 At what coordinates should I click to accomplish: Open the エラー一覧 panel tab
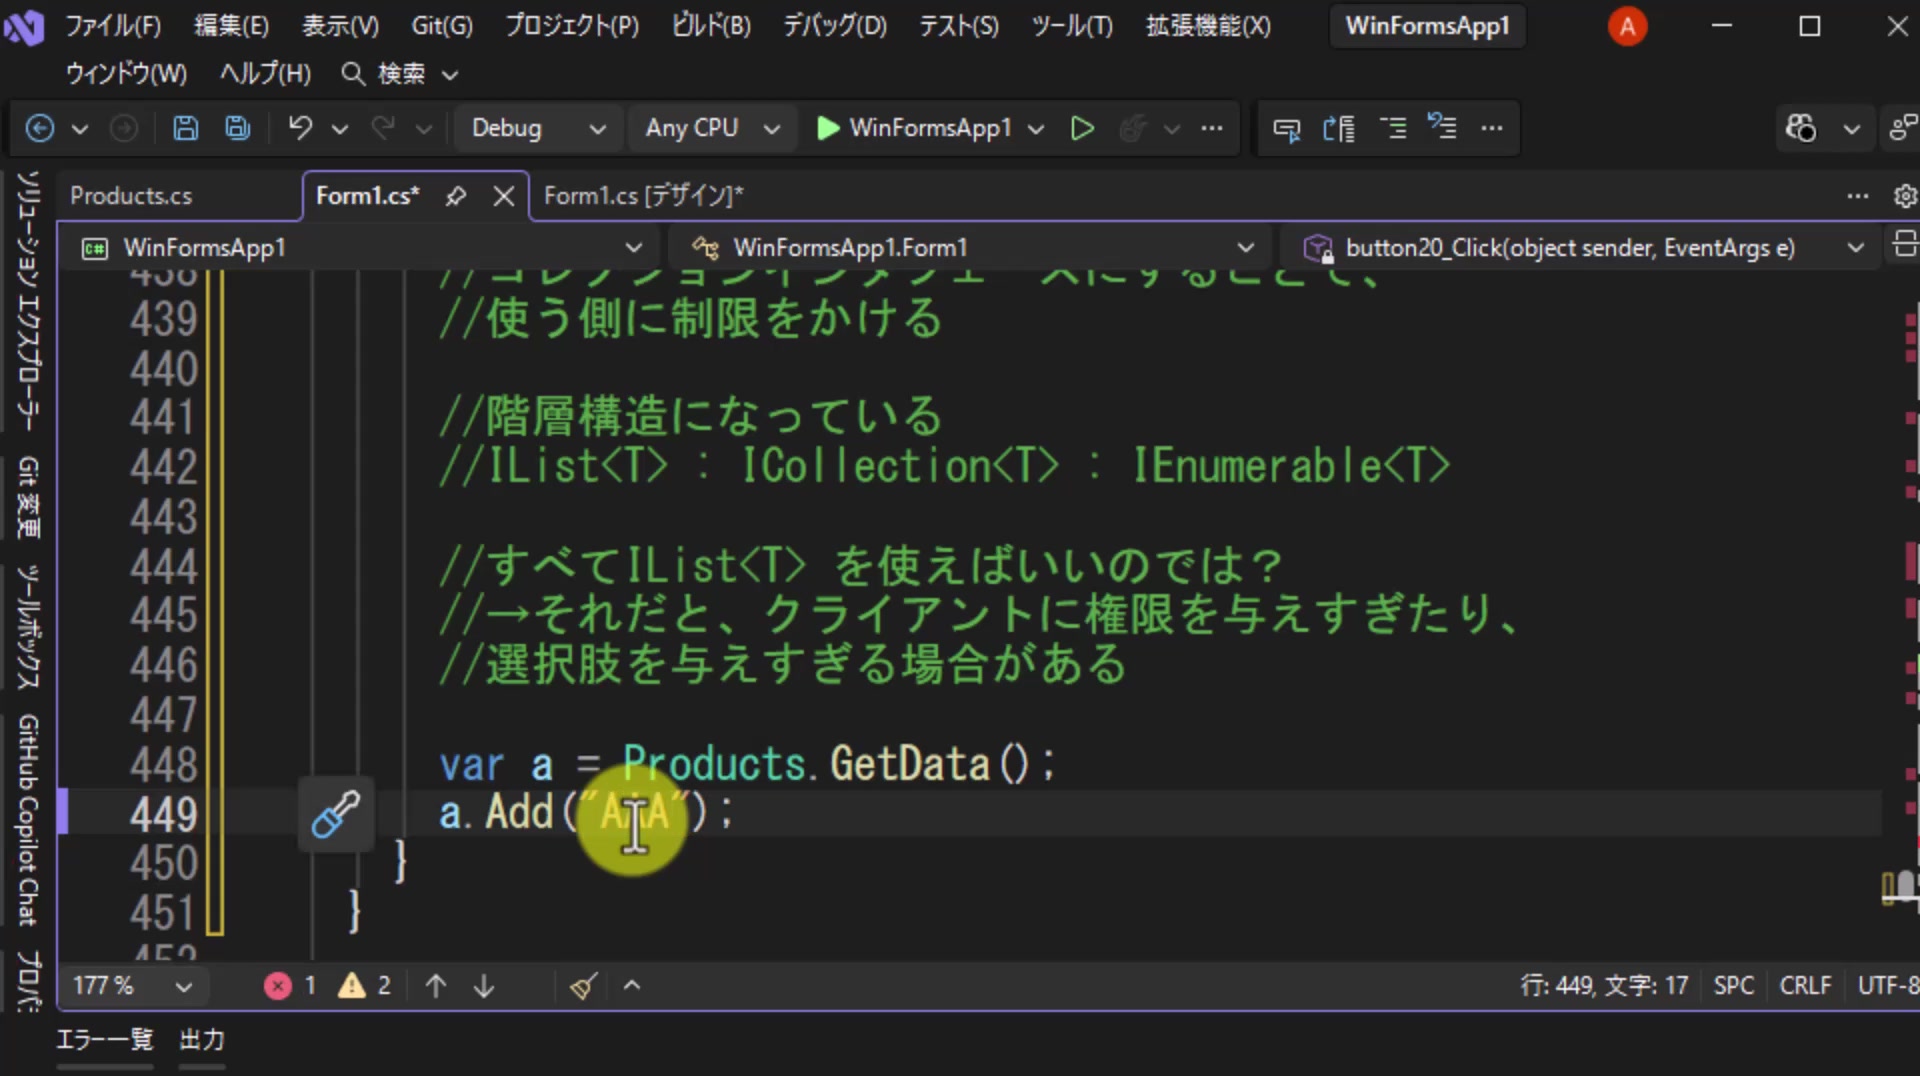coord(104,1040)
